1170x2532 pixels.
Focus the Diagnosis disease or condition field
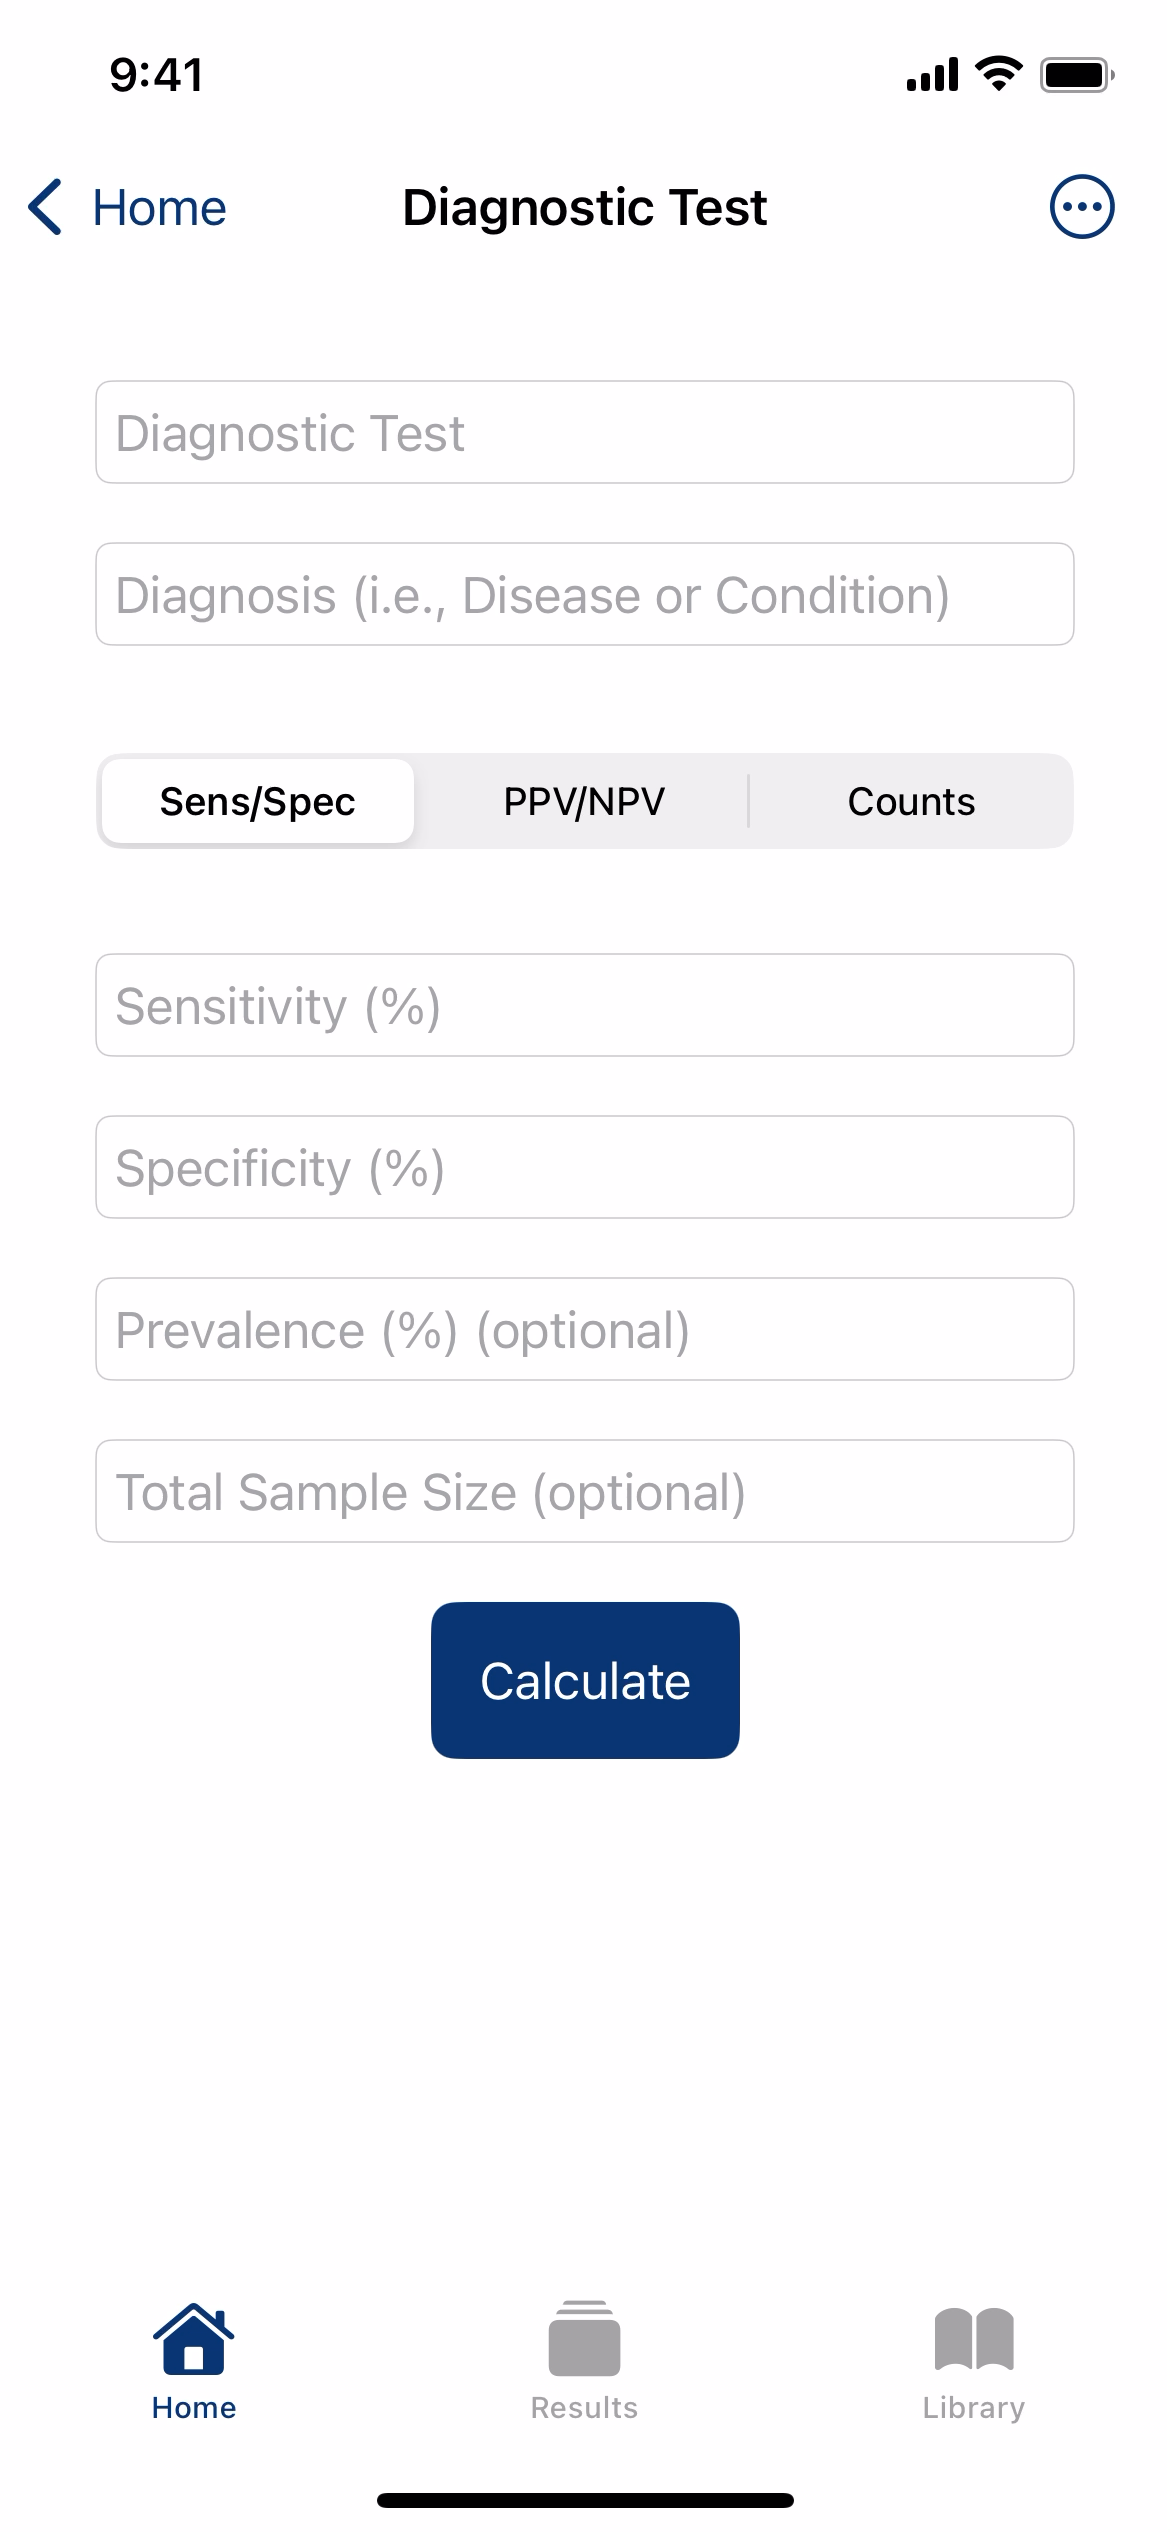tap(585, 594)
